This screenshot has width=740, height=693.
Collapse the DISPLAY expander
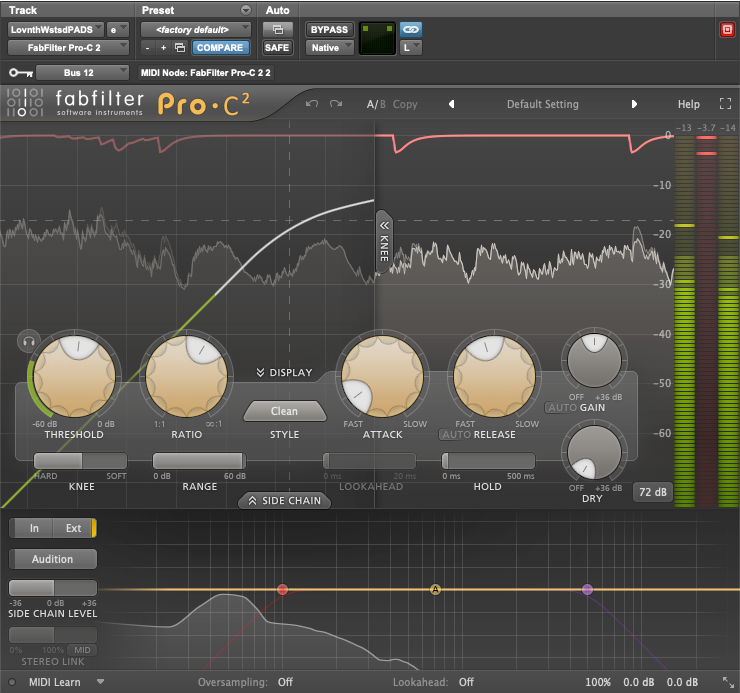(x=284, y=372)
